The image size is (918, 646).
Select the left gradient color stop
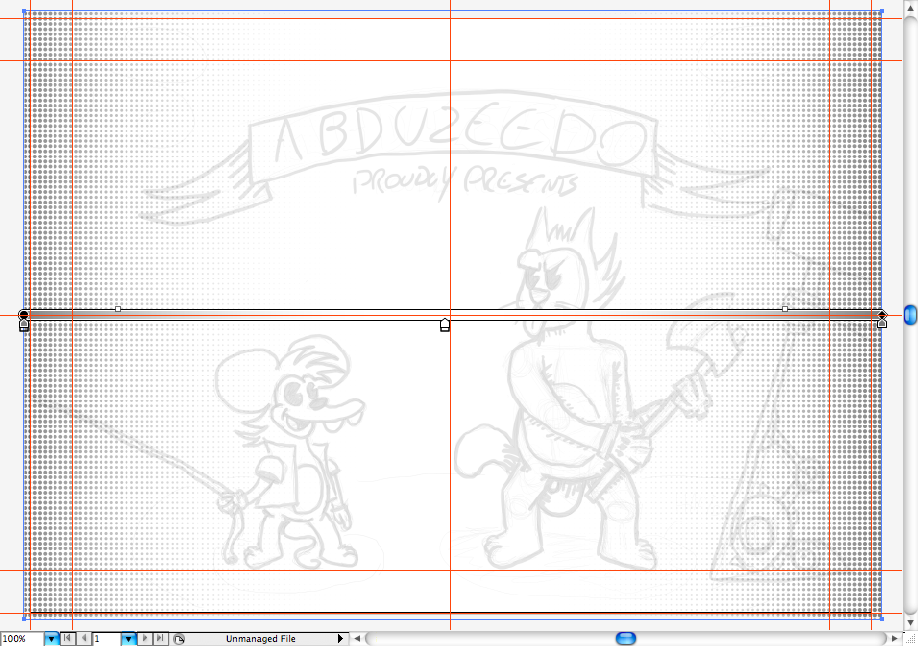(x=24, y=325)
